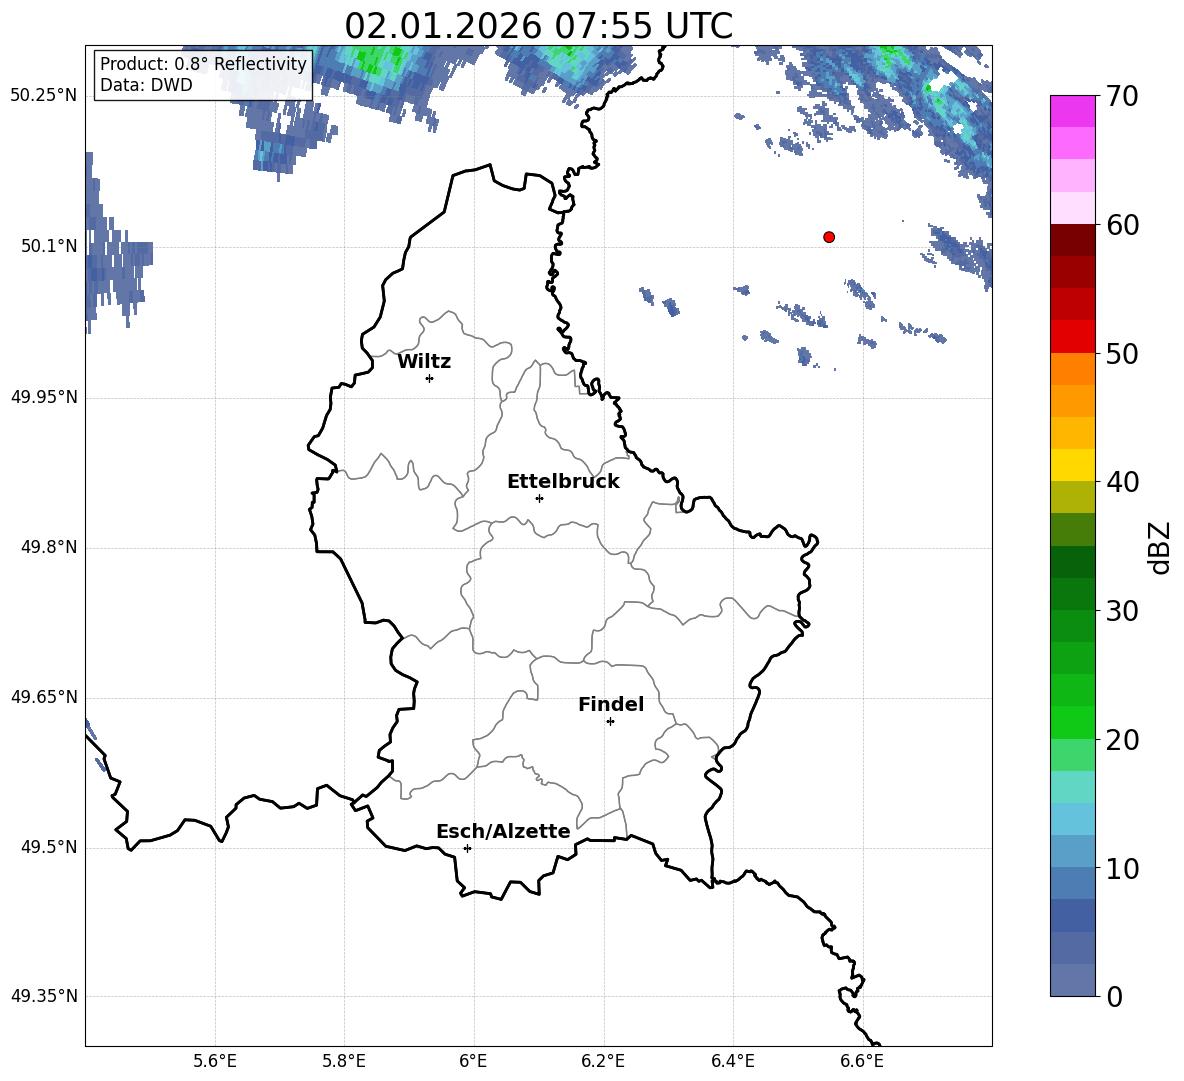Image resolution: width=1184 pixels, height=1081 pixels.
Task: Click the Findel city label
Action: click(x=611, y=704)
